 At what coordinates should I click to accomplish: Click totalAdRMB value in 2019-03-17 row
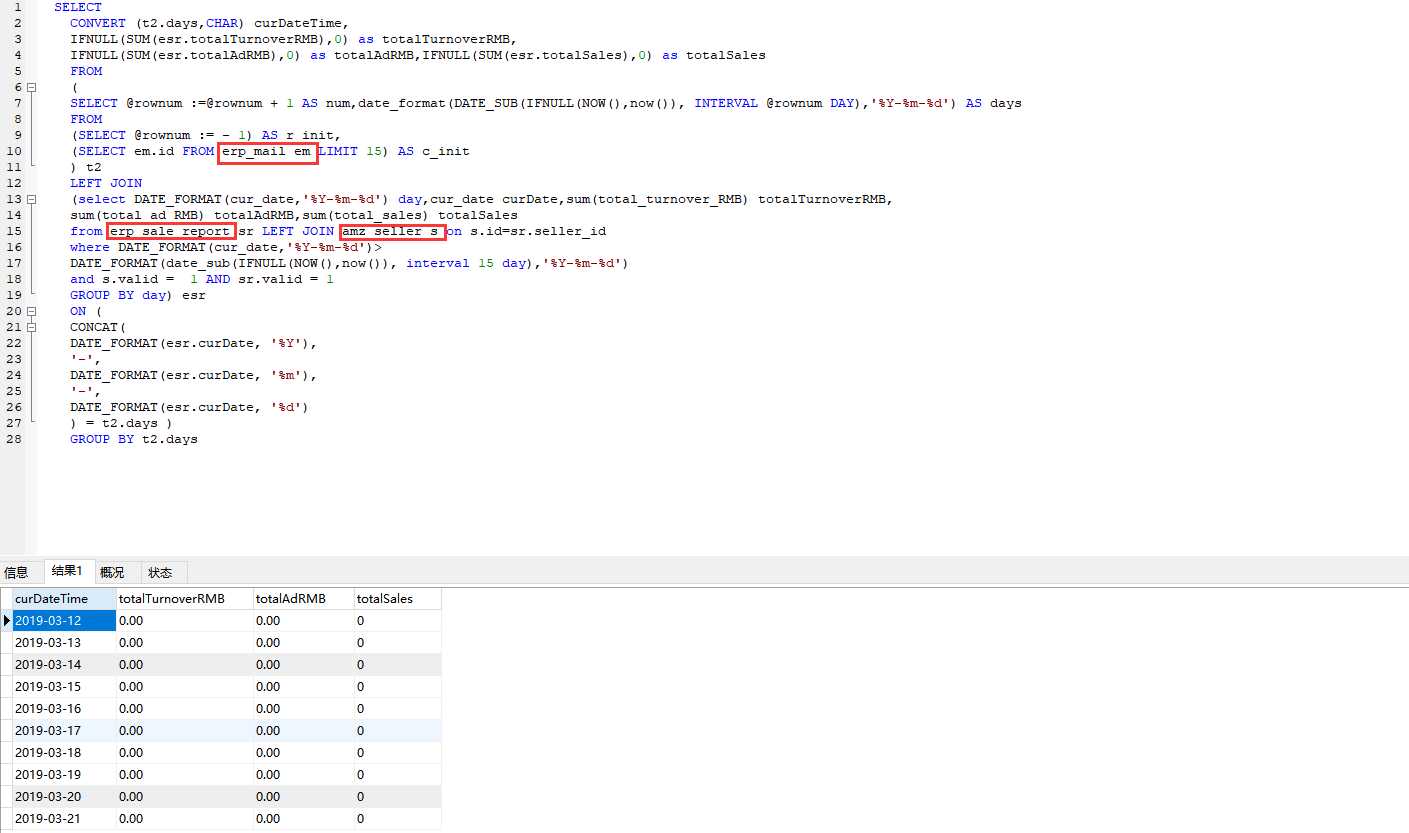(304, 731)
